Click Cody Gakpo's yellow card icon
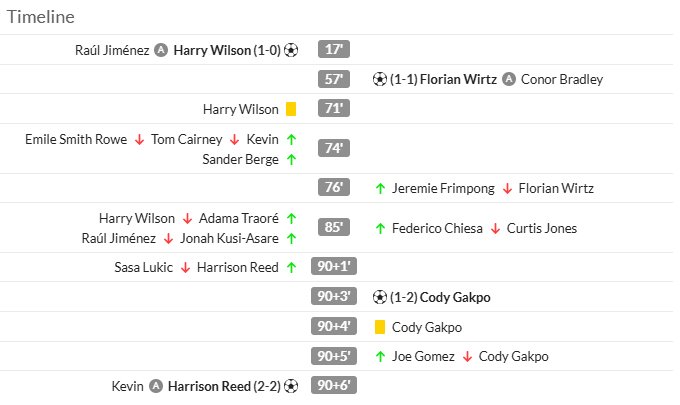The height and width of the screenshot is (405, 680). pos(379,327)
